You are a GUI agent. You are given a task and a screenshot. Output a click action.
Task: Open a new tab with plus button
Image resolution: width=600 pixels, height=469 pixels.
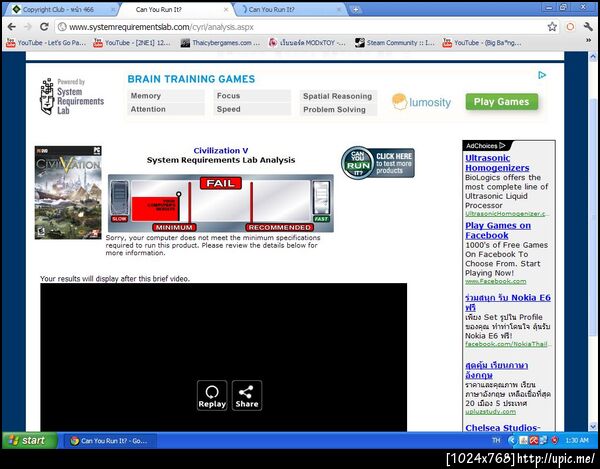coord(355,10)
